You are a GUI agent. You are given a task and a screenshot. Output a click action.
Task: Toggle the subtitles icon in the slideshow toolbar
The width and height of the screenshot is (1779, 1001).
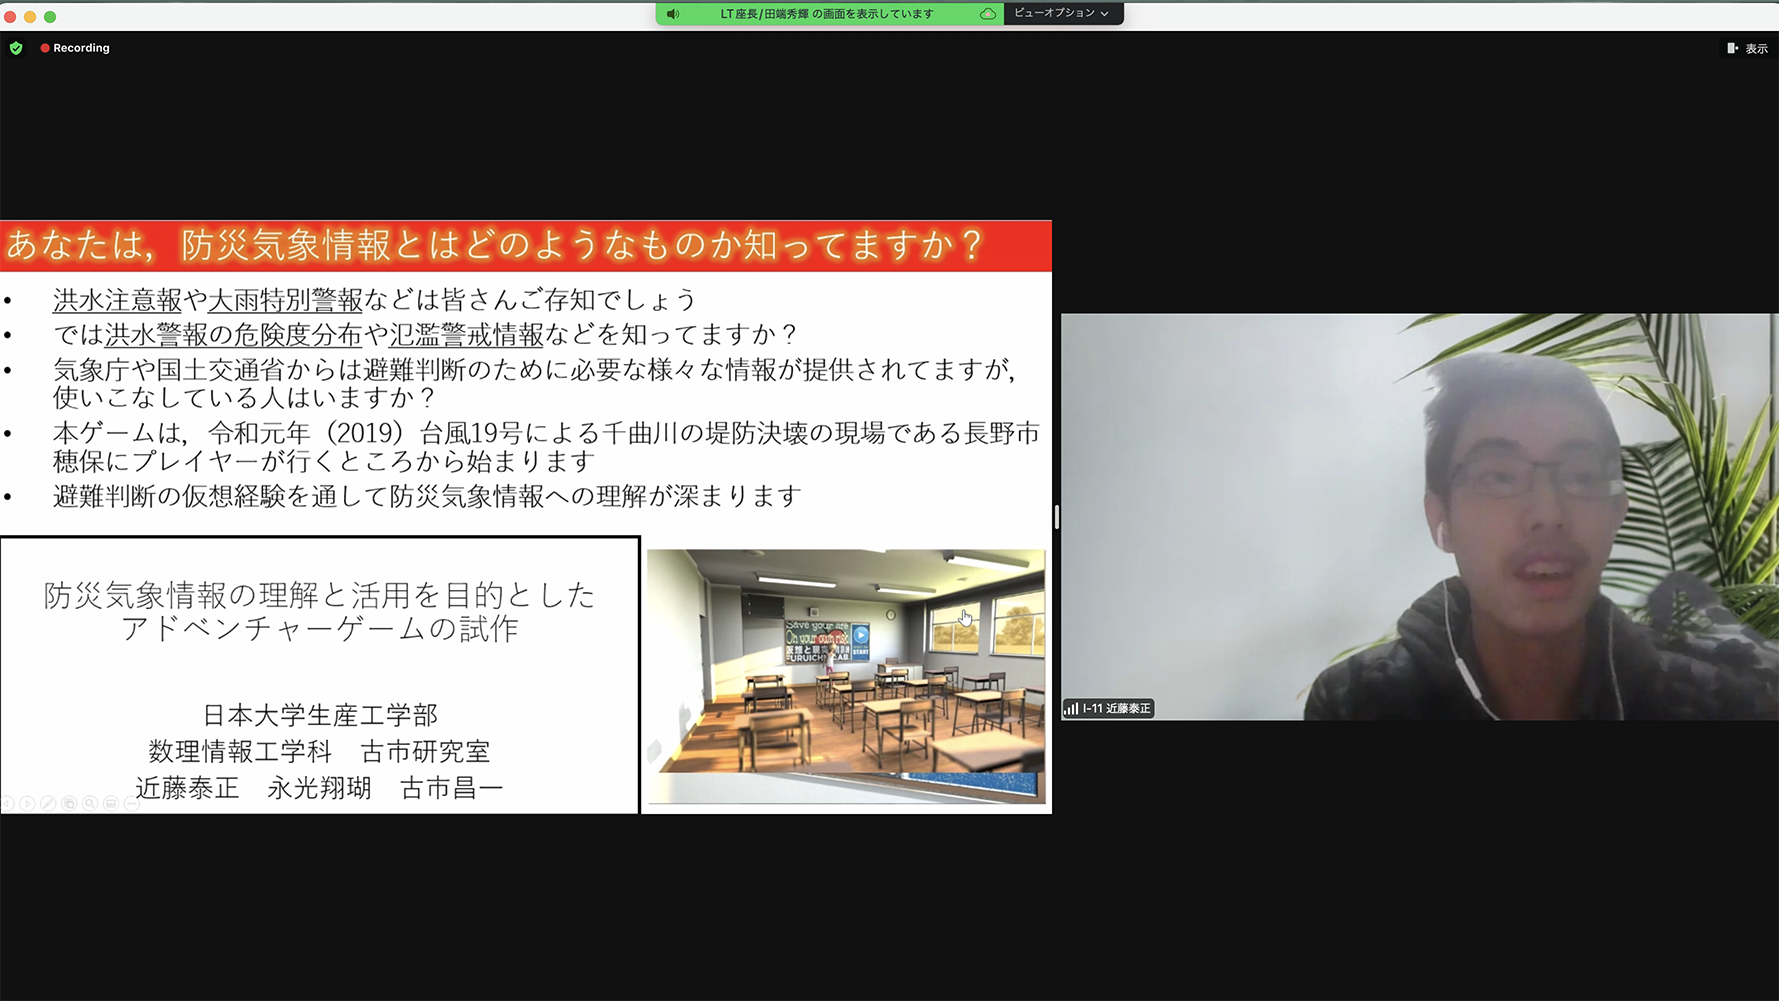pos(111,804)
